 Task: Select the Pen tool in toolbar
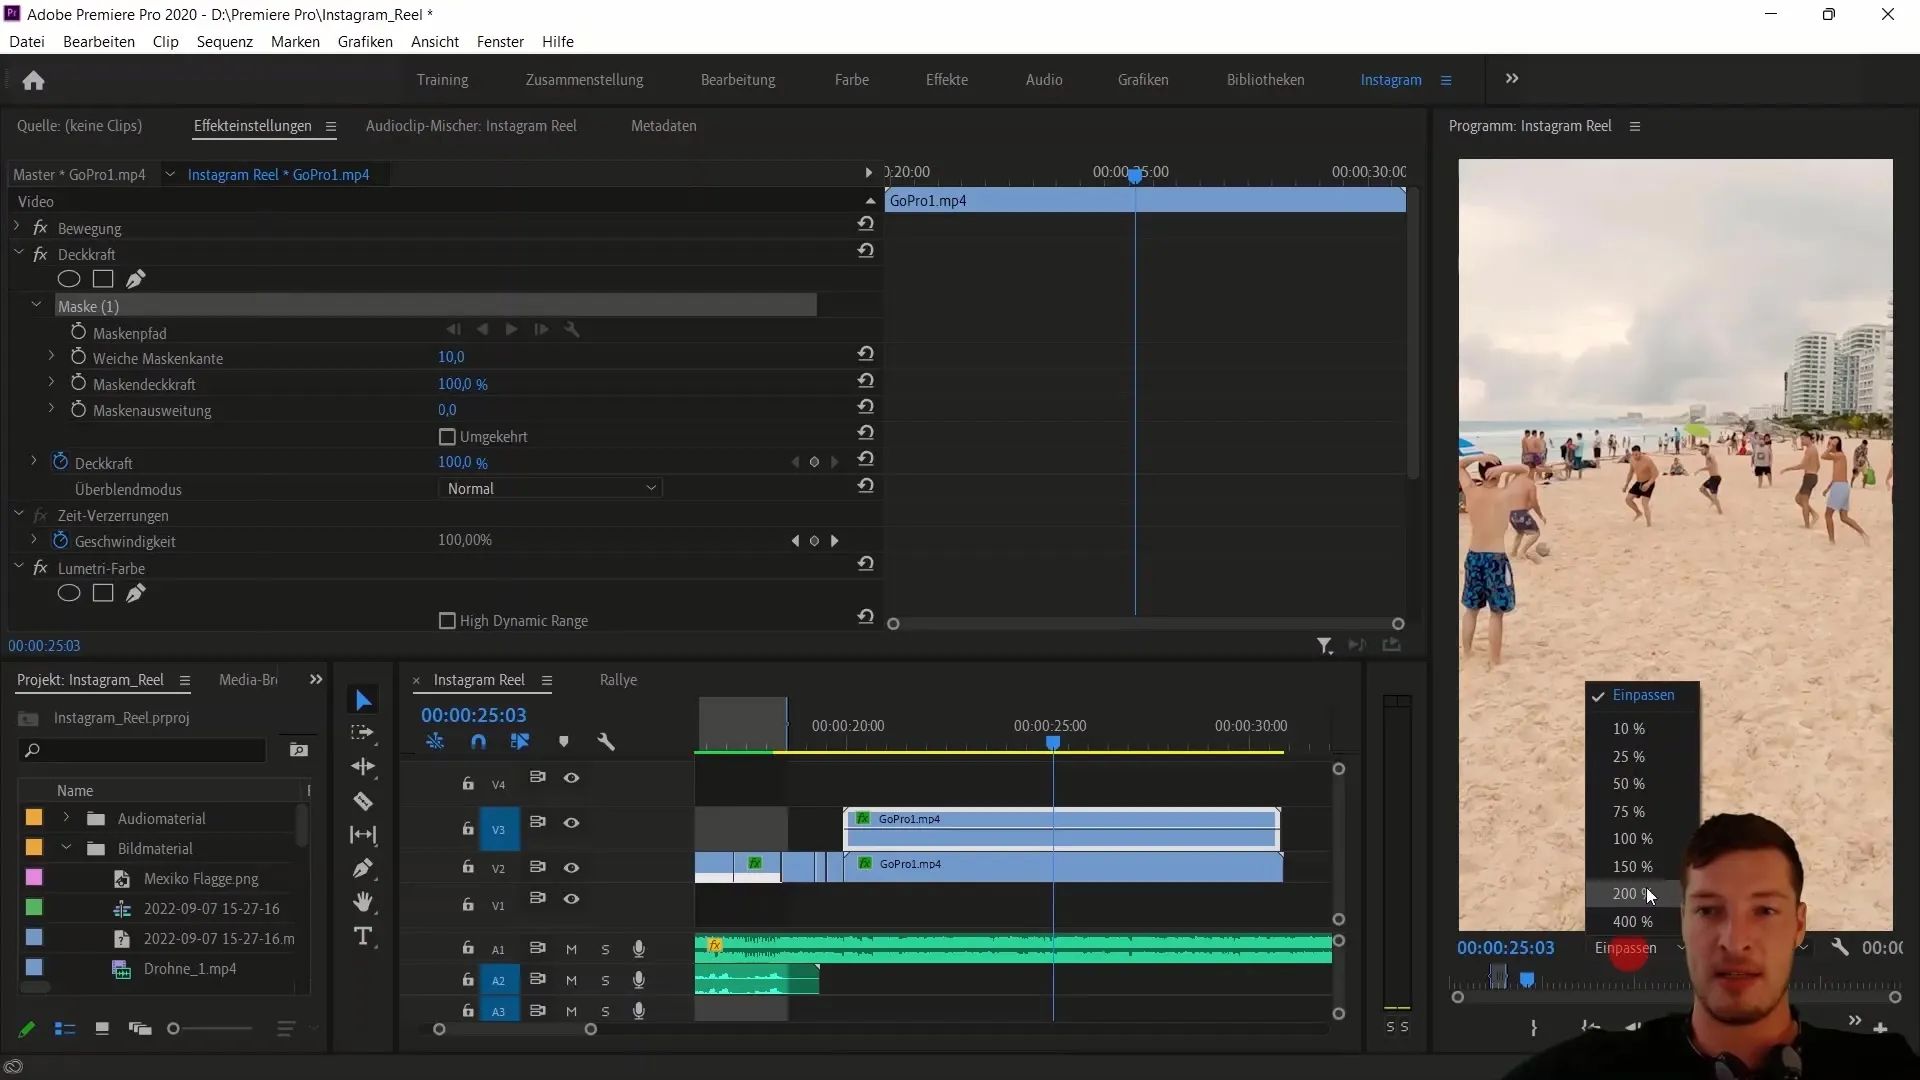(x=363, y=868)
